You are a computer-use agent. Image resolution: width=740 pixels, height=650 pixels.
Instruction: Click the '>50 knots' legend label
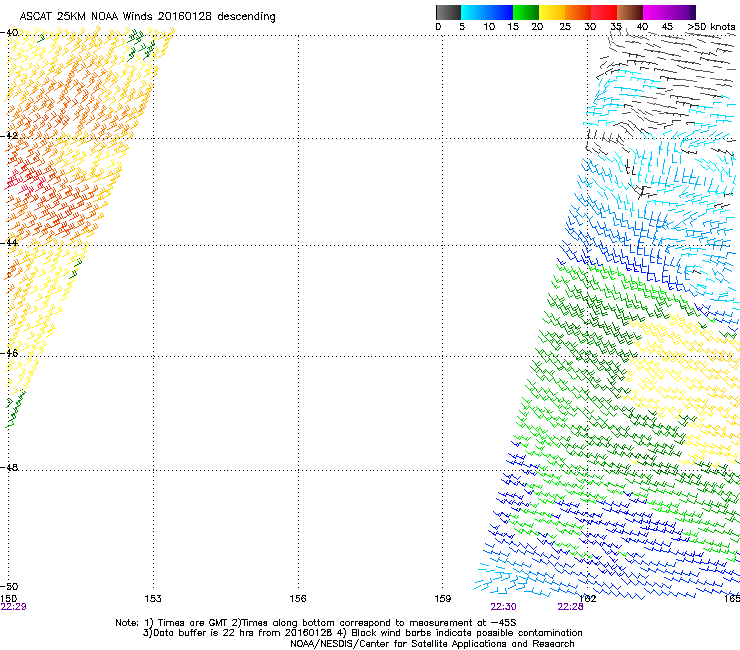click(711, 27)
